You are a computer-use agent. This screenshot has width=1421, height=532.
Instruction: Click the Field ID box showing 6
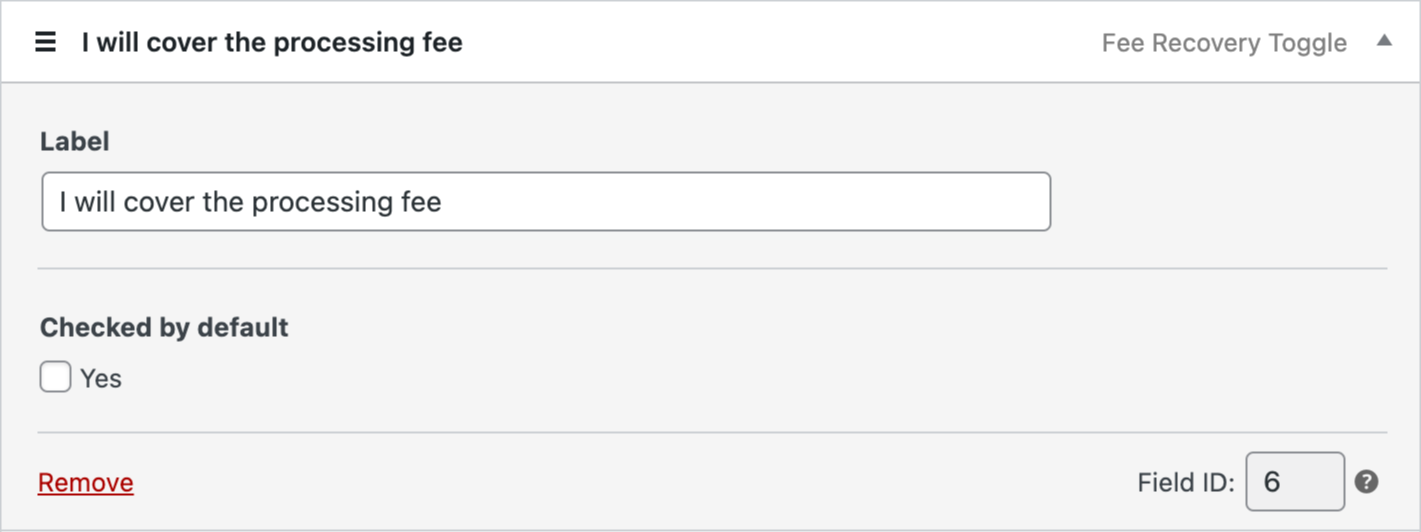tap(1295, 482)
